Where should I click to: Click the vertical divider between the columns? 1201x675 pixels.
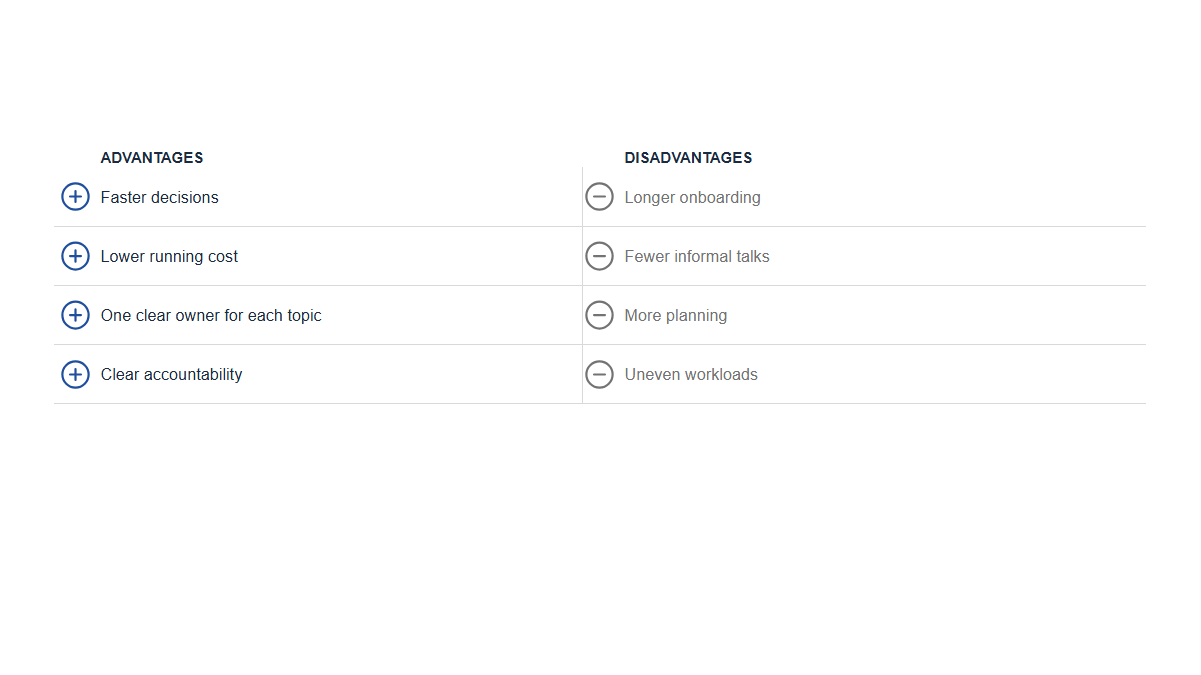(582, 285)
